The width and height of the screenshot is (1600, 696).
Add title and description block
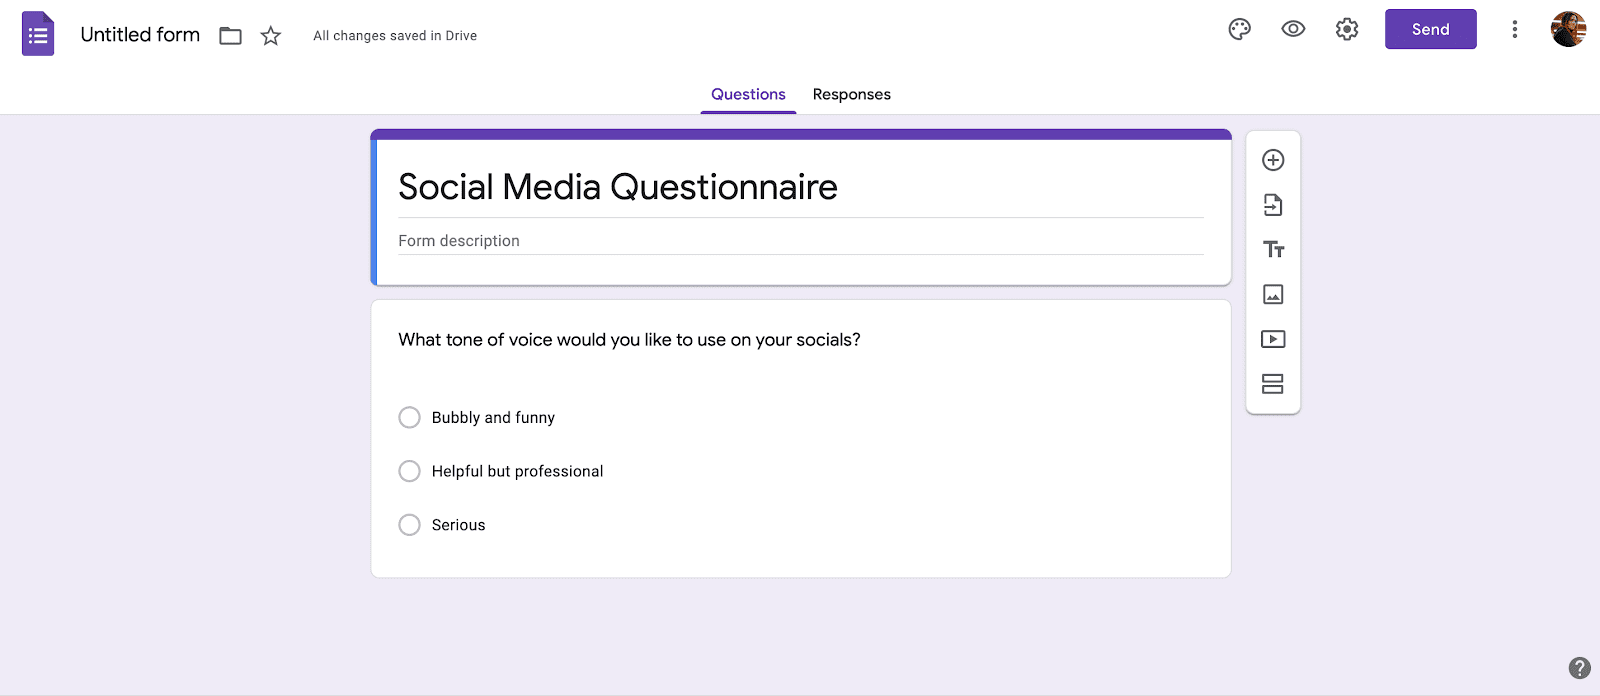1273,249
